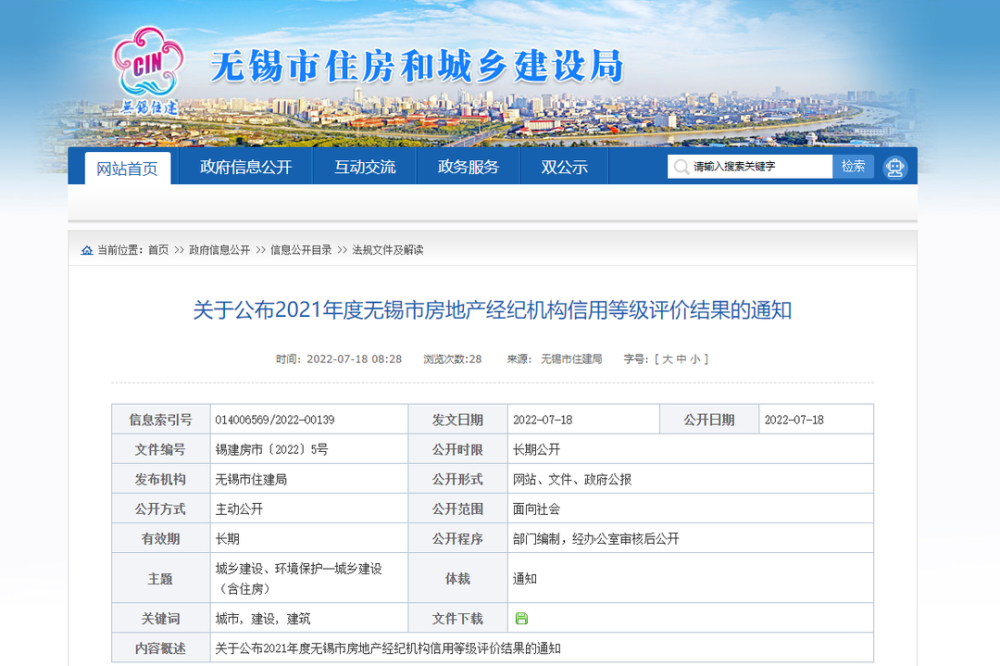Click timestamp 2022-07-18 08:28

(354, 359)
